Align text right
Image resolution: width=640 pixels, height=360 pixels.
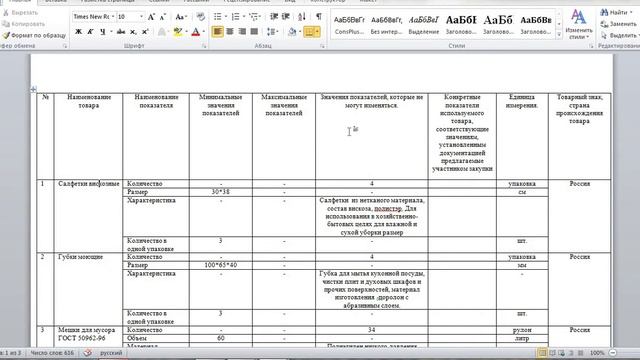(242, 31)
